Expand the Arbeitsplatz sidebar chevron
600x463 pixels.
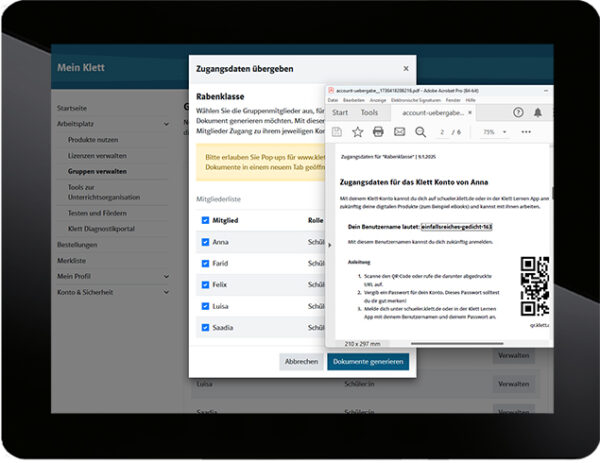pos(166,124)
